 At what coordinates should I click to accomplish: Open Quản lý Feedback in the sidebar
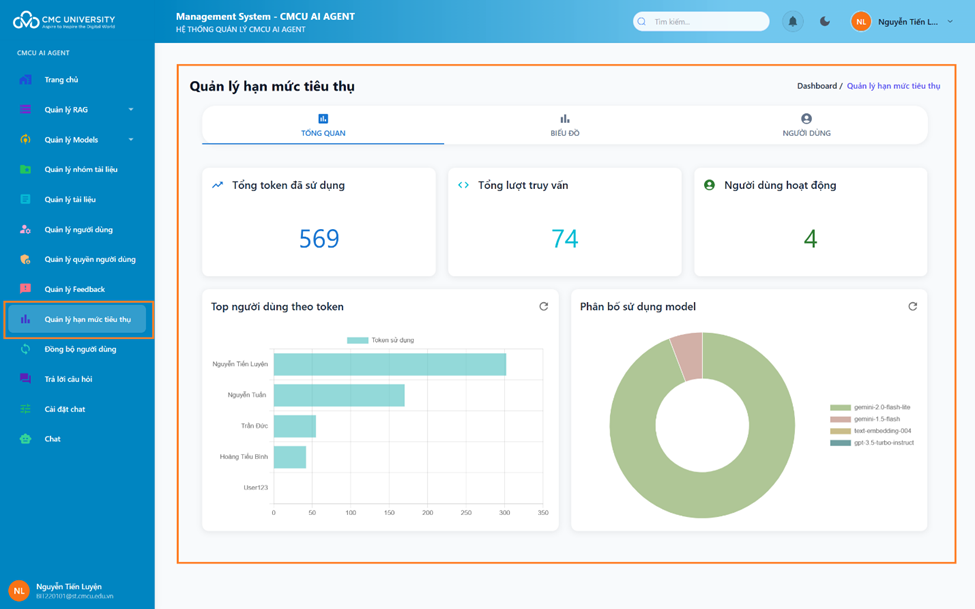(x=74, y=289)
